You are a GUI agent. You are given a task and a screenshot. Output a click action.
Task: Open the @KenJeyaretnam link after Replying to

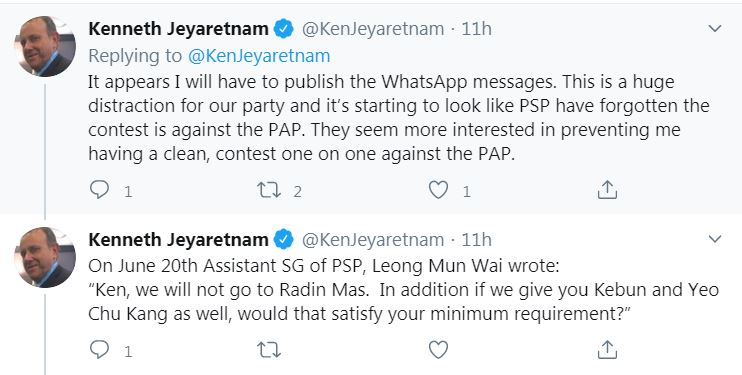[259, 56]
